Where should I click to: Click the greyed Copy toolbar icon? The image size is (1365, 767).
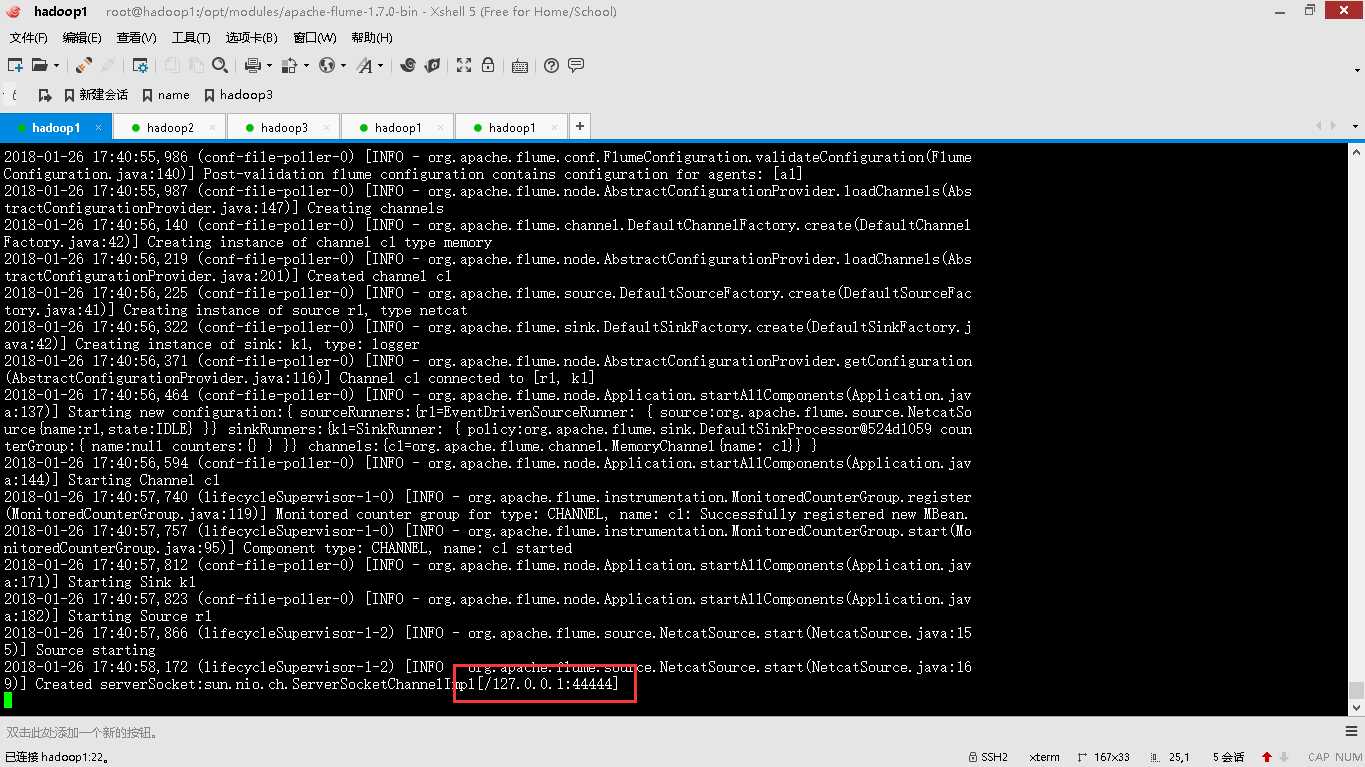click(172, 65)
